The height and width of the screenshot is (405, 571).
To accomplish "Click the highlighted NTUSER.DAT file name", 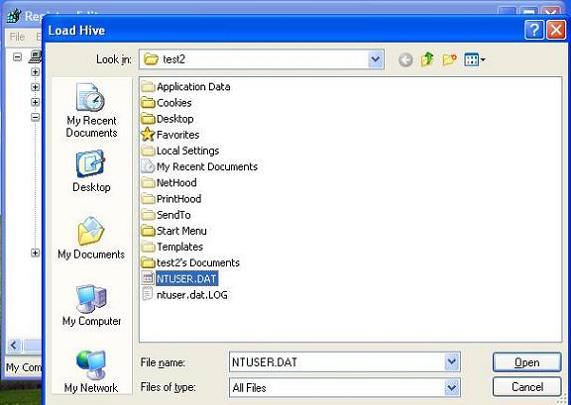I will (x=187, y=279).
